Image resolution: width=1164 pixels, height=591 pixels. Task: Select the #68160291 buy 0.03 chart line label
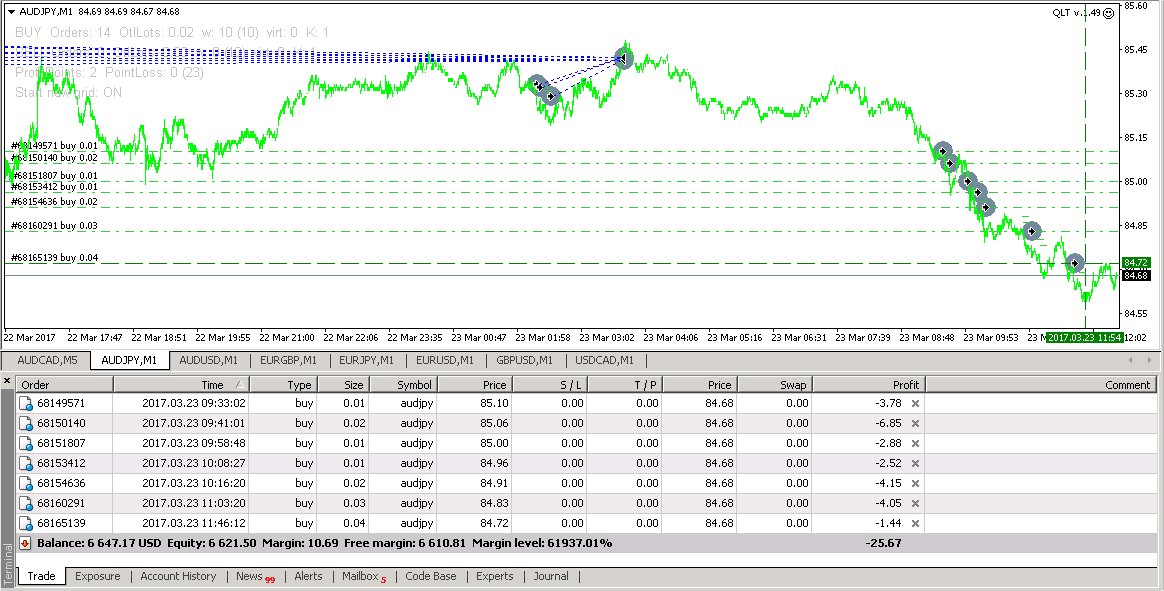click(53, 226)
